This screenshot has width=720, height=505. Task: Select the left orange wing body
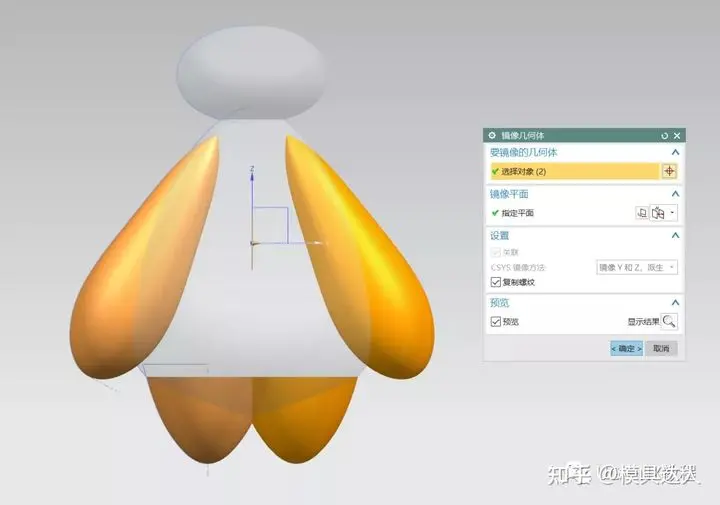tap(142, 262)
